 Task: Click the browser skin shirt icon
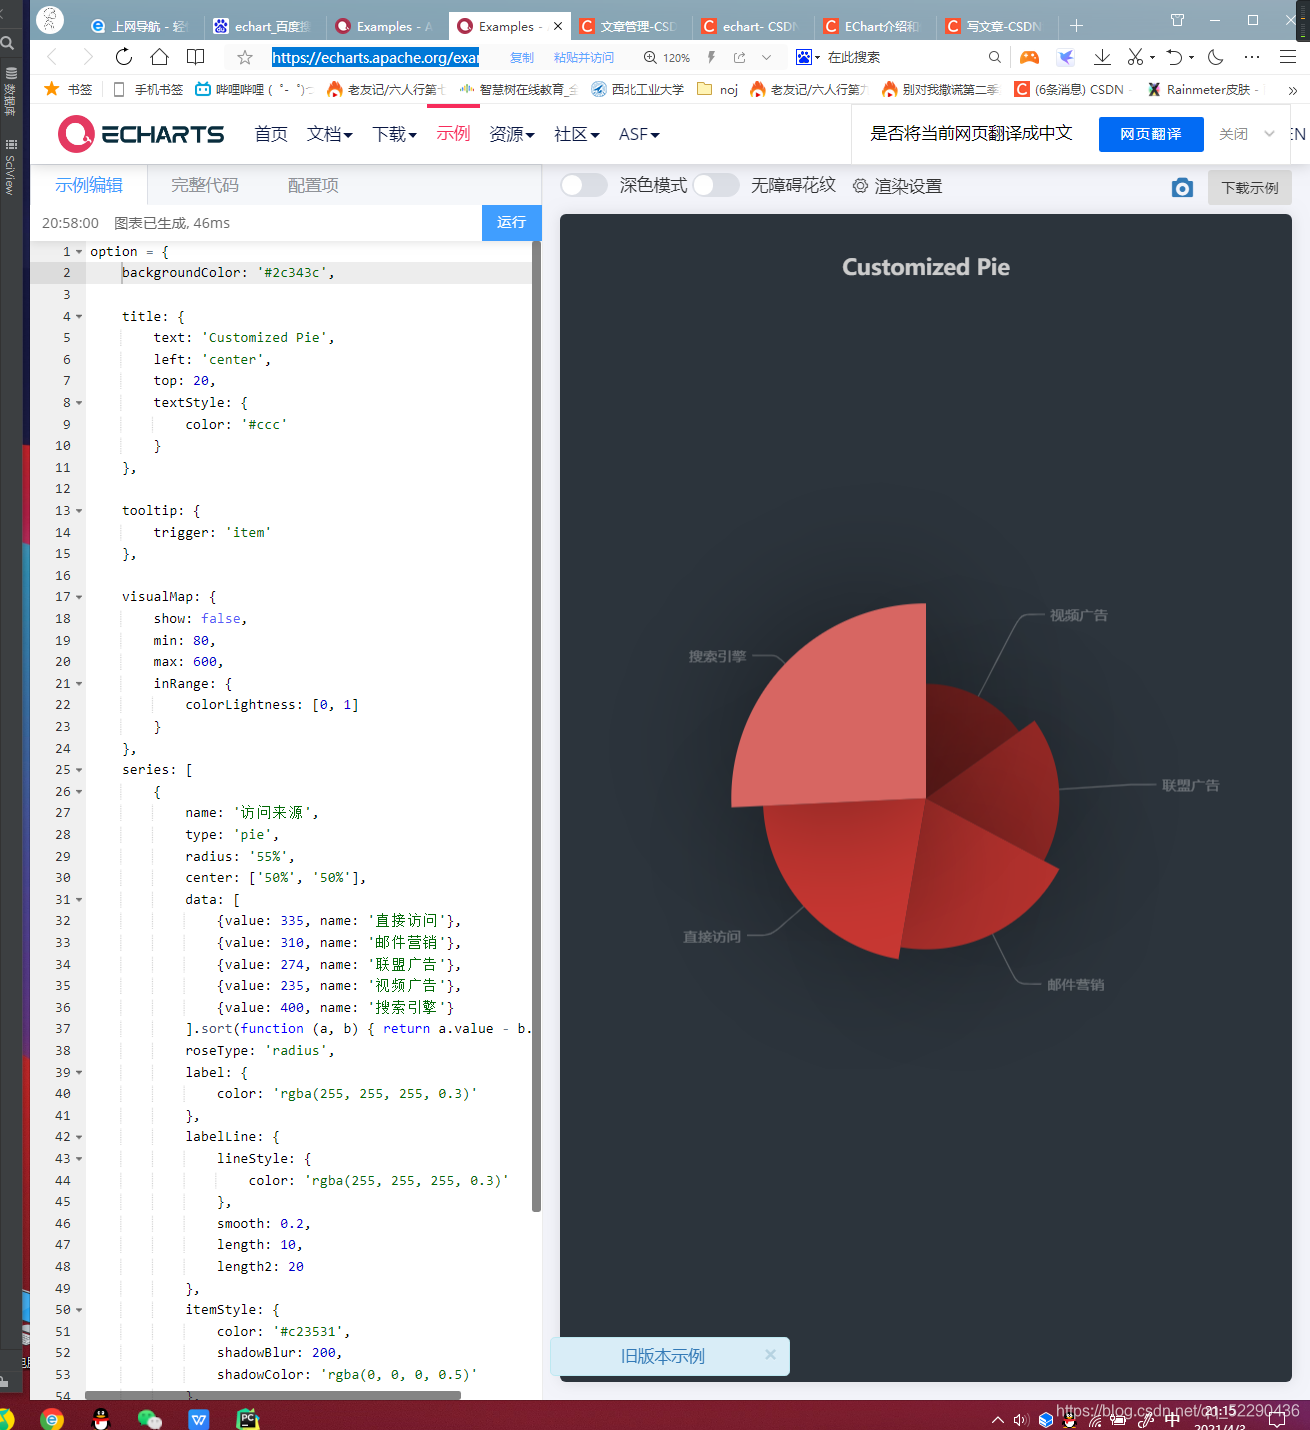[x=1177, y=20]
